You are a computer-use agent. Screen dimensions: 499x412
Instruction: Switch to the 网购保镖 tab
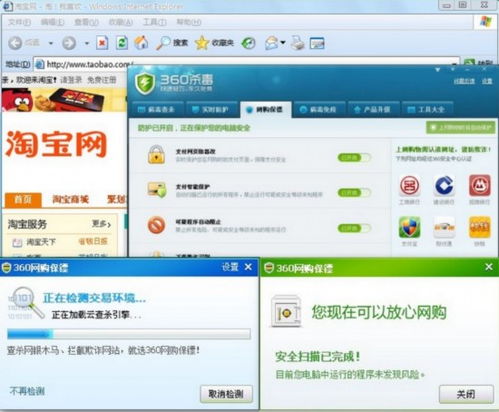266,109
